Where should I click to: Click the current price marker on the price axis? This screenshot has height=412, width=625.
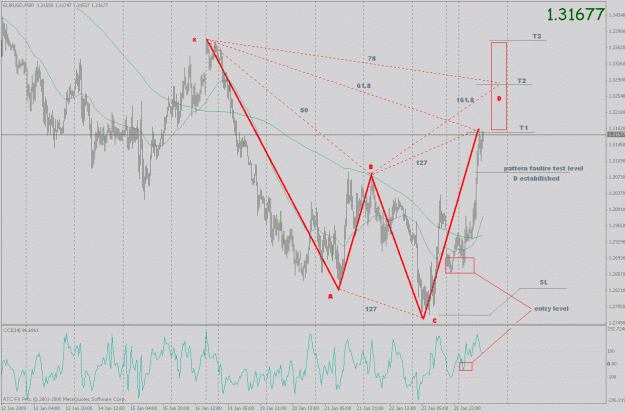(615, 135)
